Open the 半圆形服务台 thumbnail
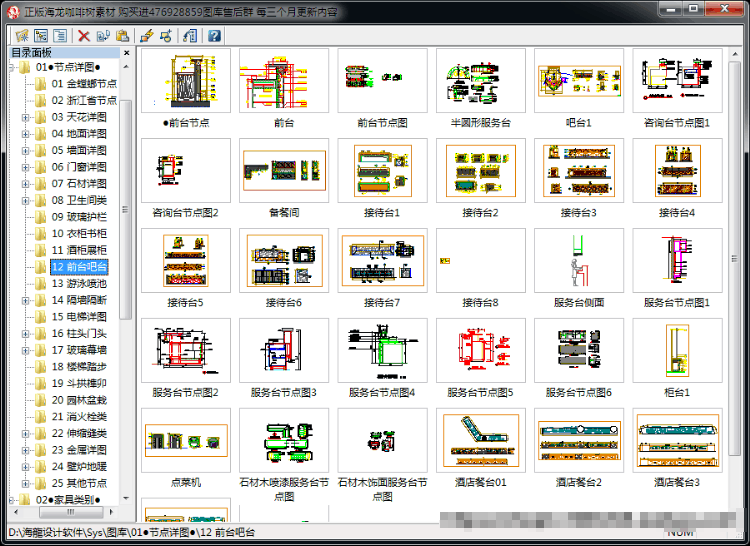The height and width of the screenshot is (546, 750). (481, 81)
